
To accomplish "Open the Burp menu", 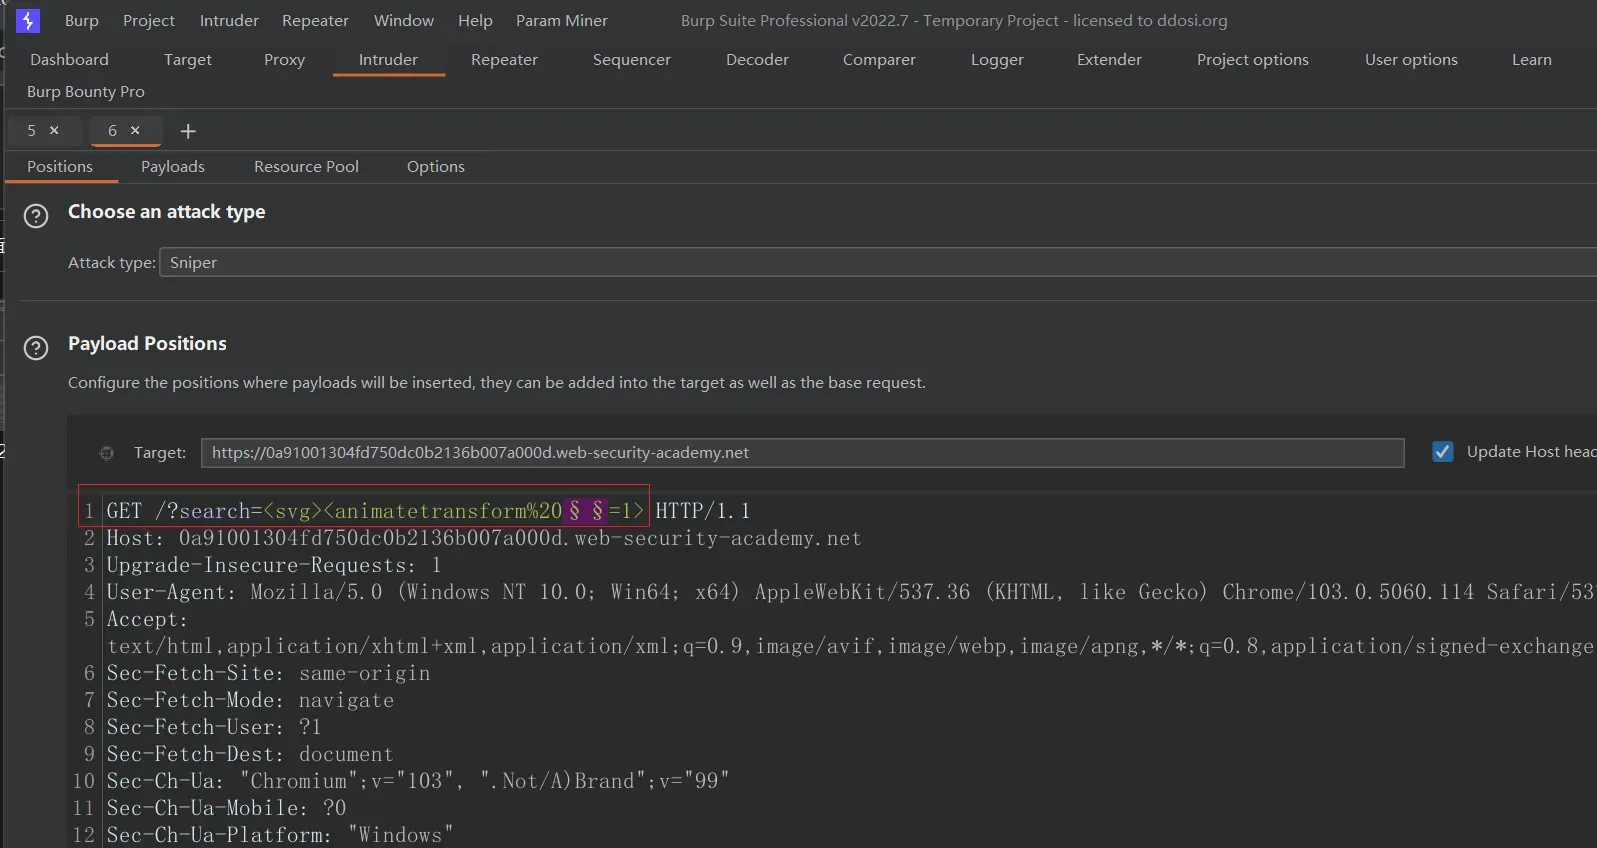I will tap(82, 20).
